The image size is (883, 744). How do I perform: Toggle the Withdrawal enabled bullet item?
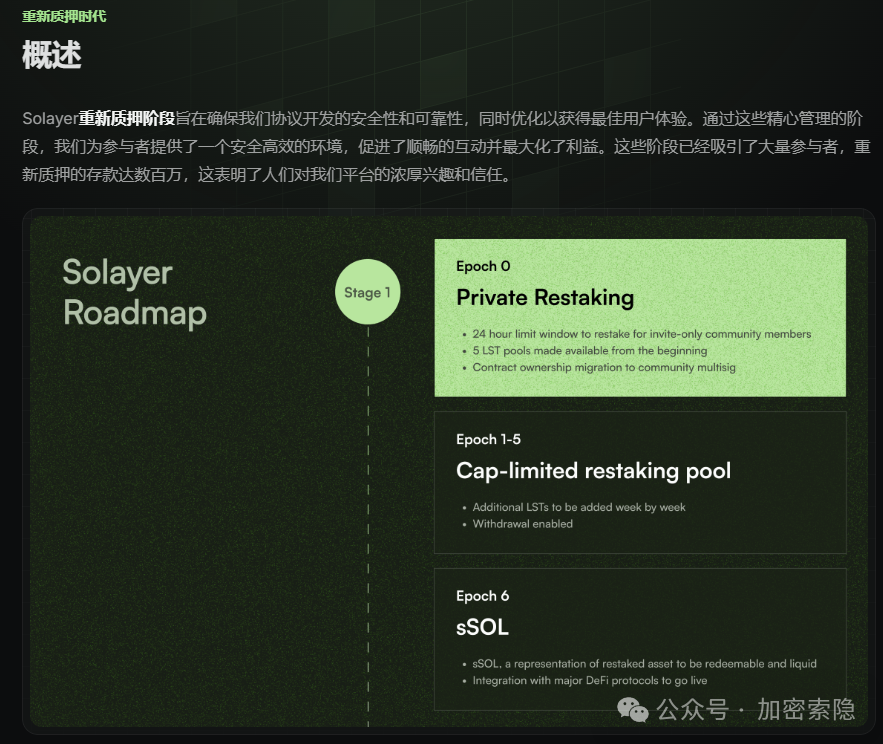tap(524, 524)
